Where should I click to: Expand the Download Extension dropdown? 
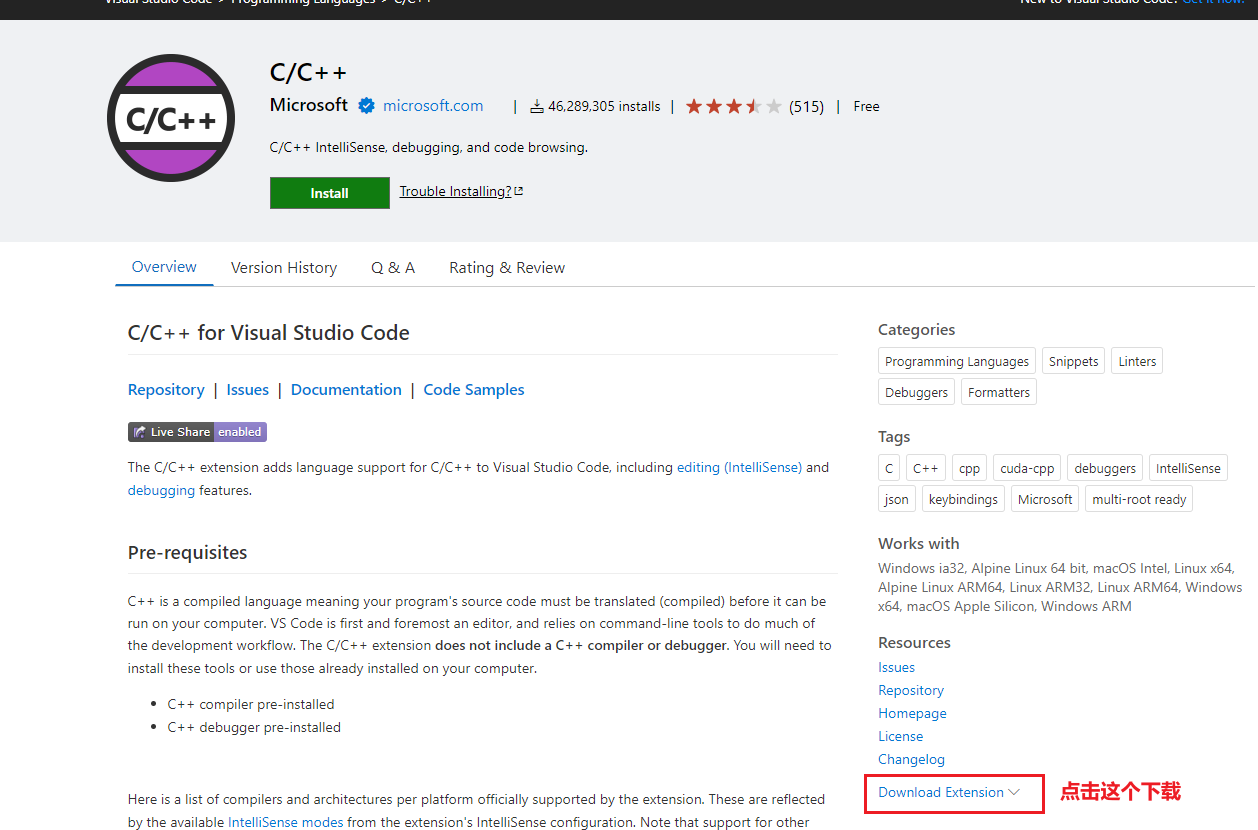(x=949, y=792)
